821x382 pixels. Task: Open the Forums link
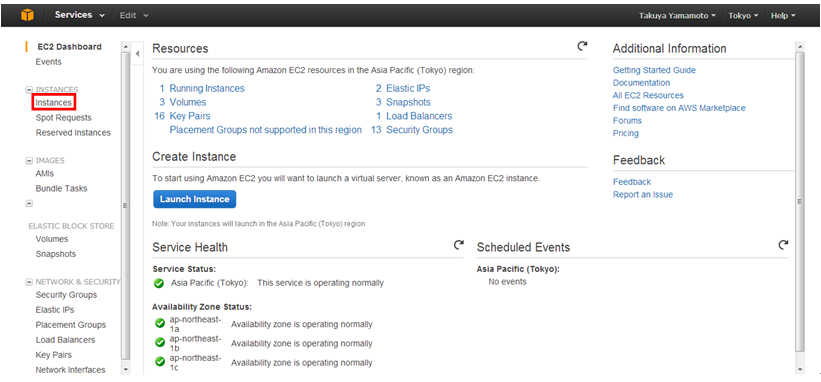coord(627,120)
